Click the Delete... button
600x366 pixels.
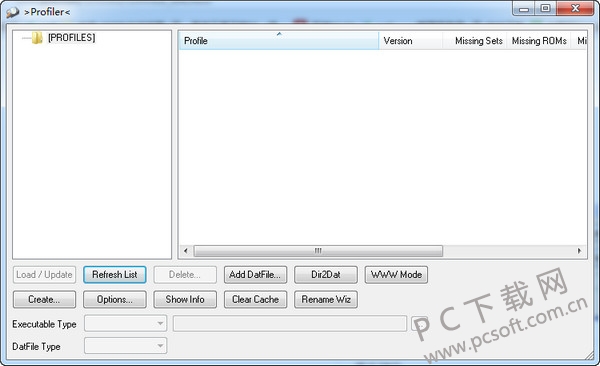(x=185, y=274)
